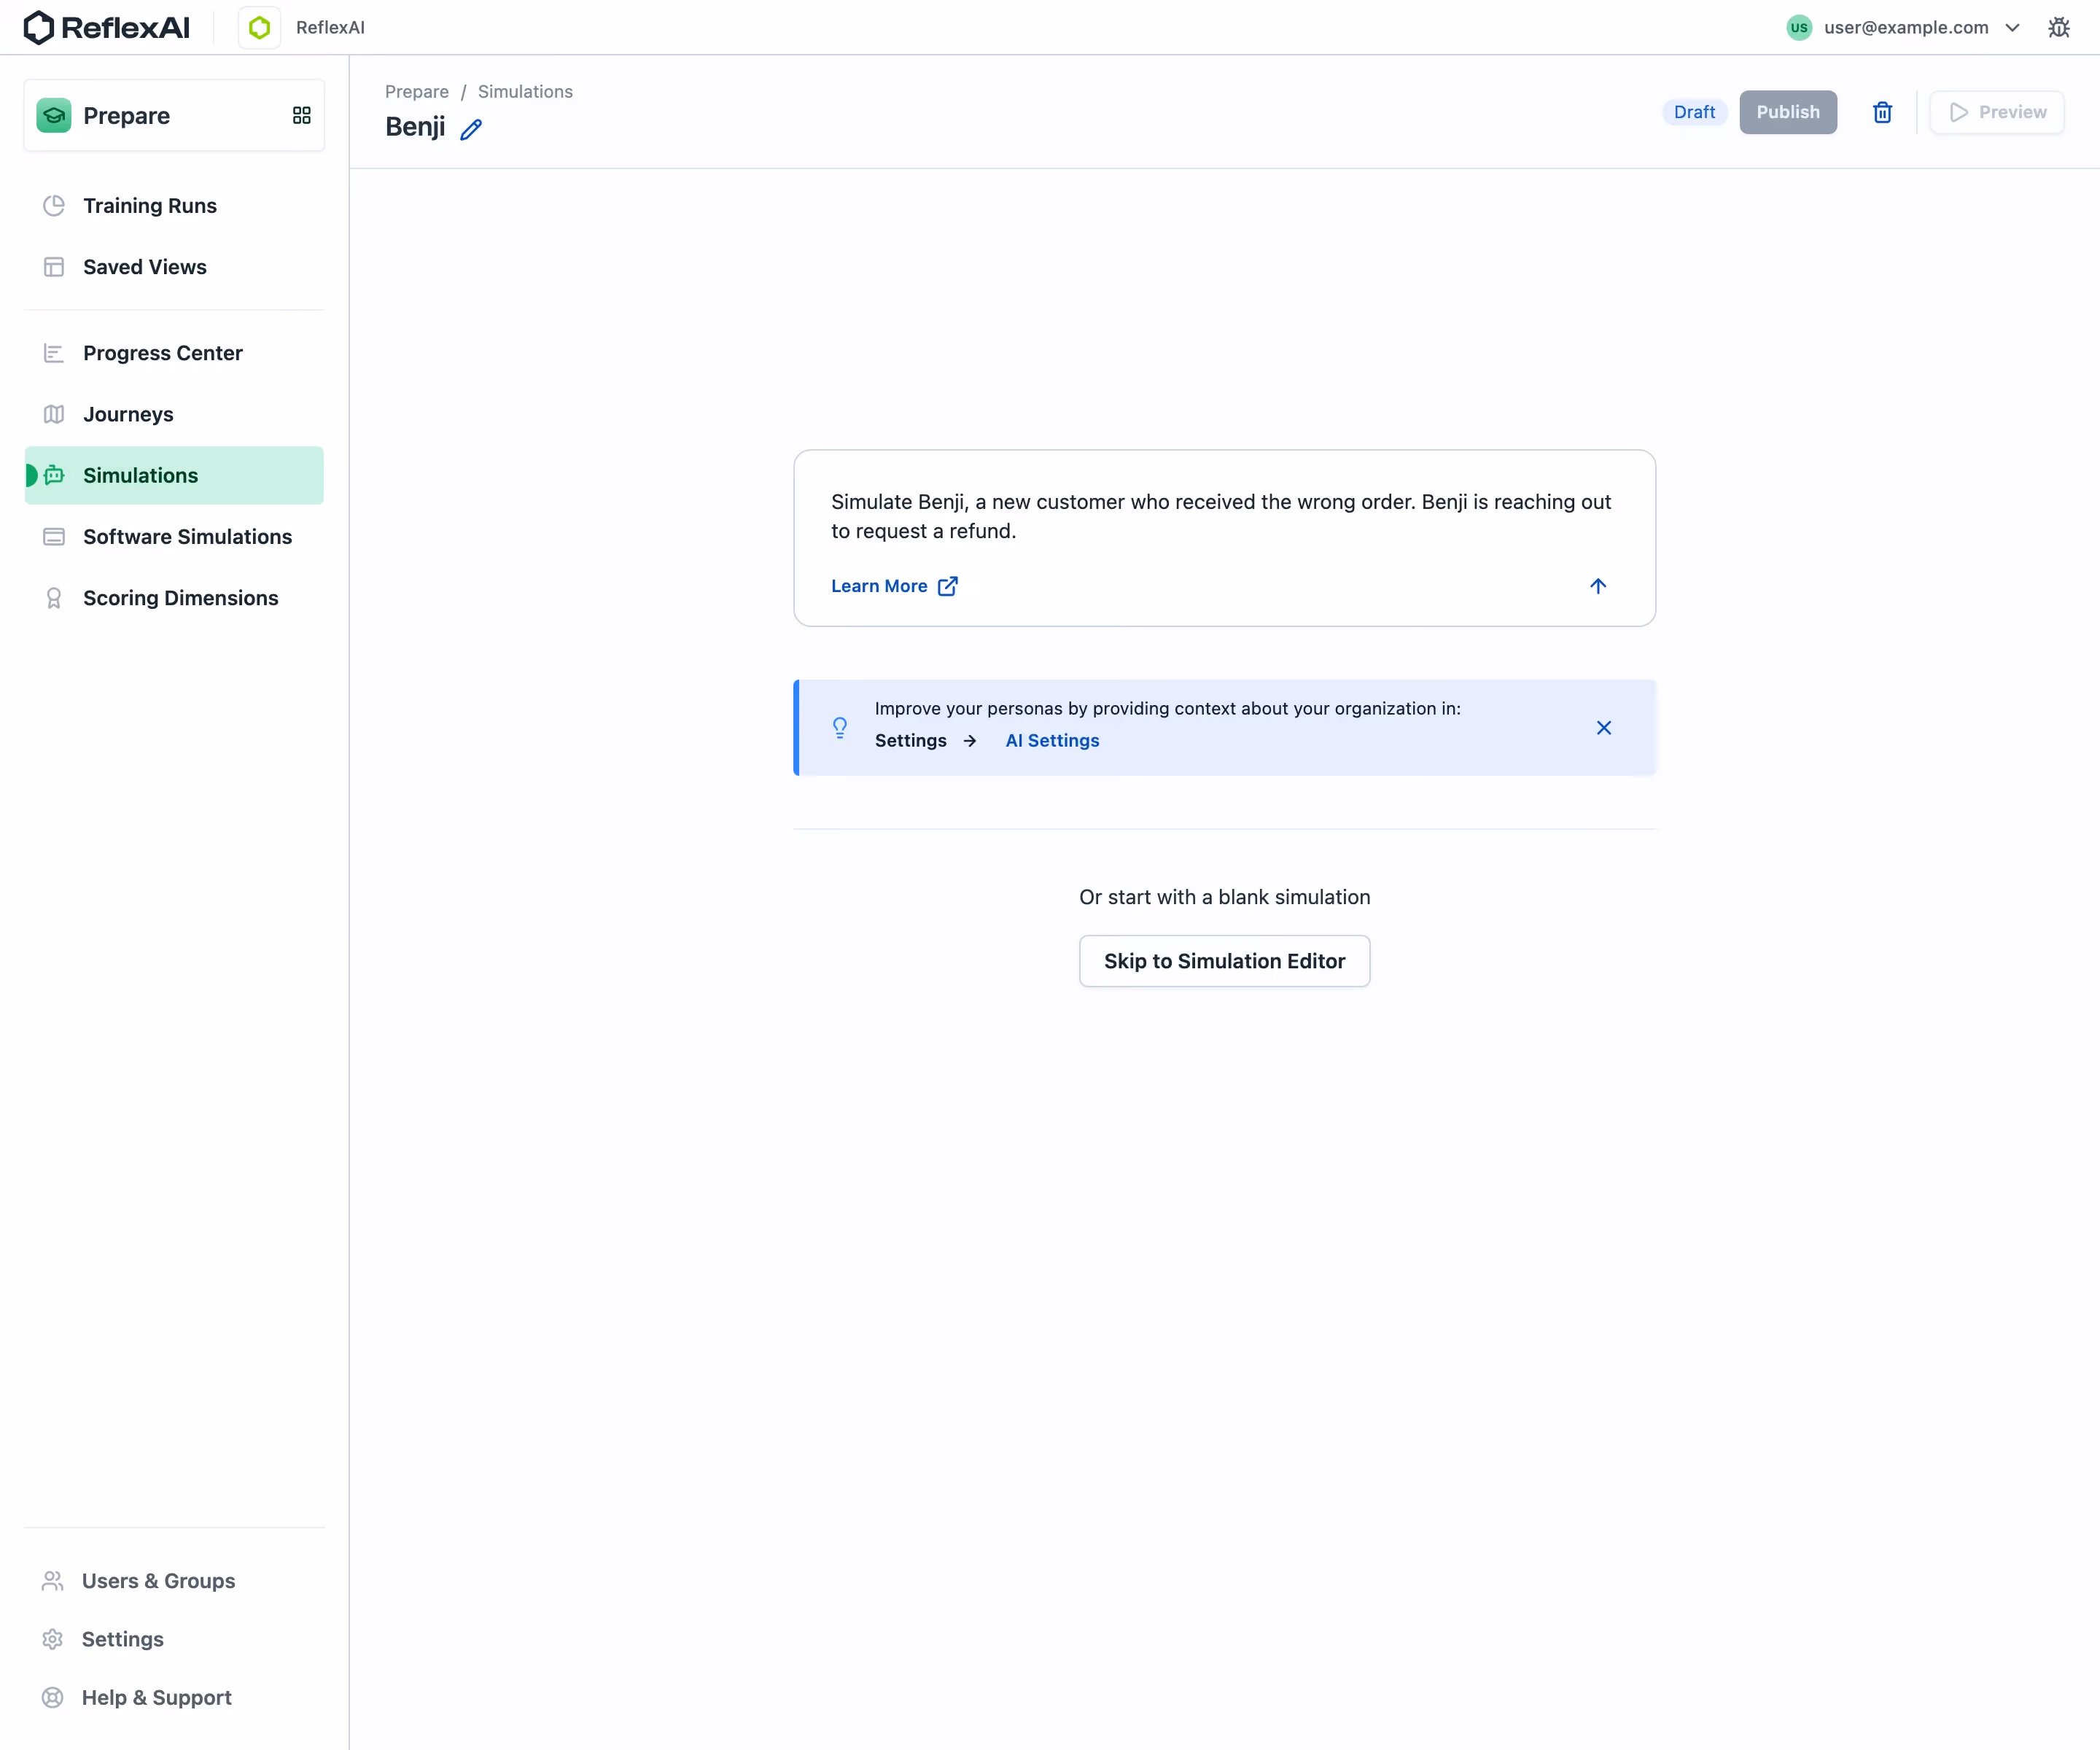Click the Journeys map icon
This screenshot has height=1750, width=2100.
tap(54, 414)
